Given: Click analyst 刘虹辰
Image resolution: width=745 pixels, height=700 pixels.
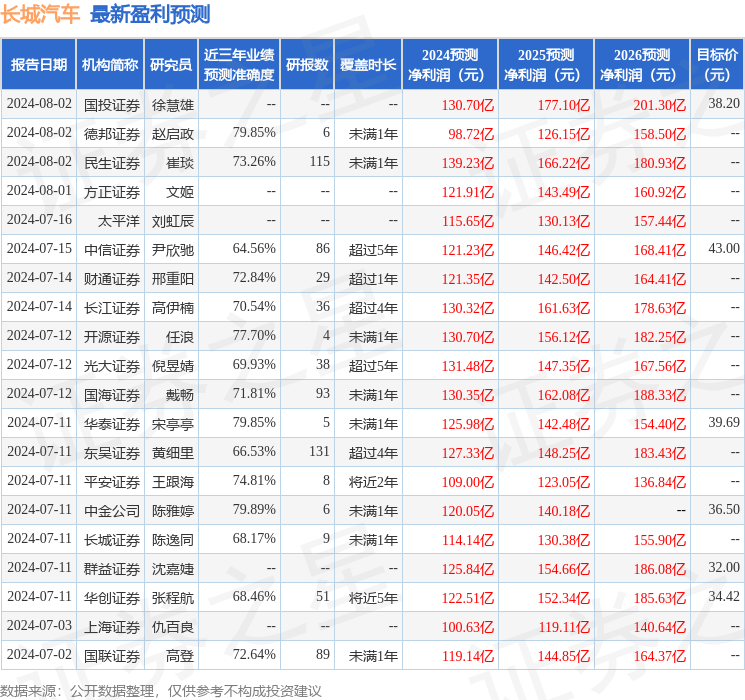Looking at the screenshot, I should [x=172, y=221].
